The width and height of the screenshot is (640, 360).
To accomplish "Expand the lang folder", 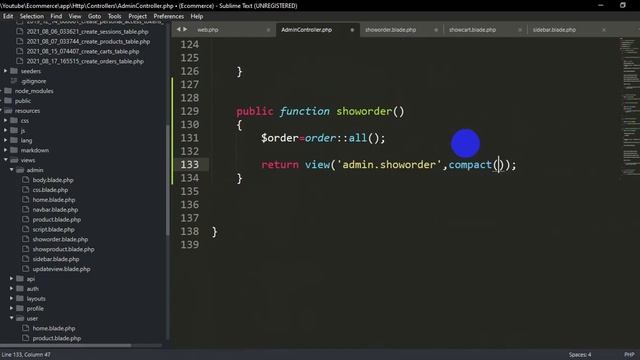I will pos(6,140).
